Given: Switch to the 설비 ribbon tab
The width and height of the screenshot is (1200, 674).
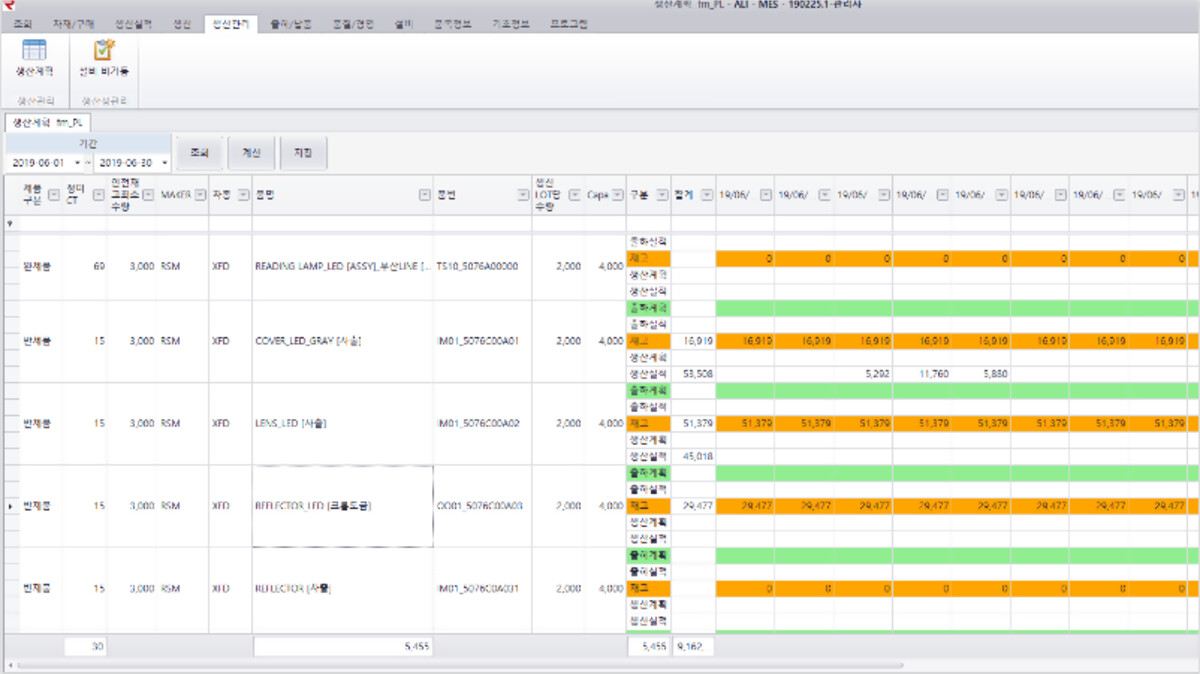Looking at the screenshot, I should [x=403, y=23].
